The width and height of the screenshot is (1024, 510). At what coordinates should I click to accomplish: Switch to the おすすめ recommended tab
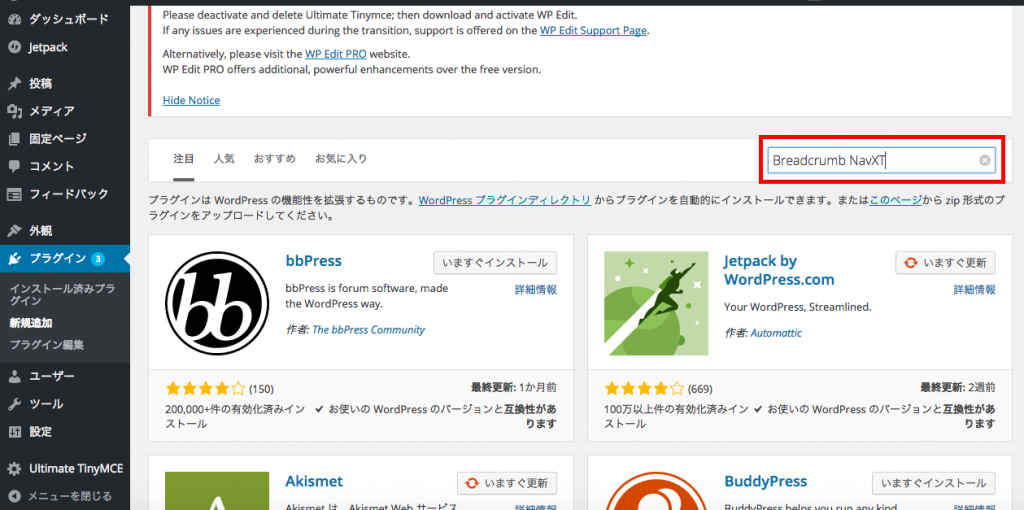click(275, 158)
